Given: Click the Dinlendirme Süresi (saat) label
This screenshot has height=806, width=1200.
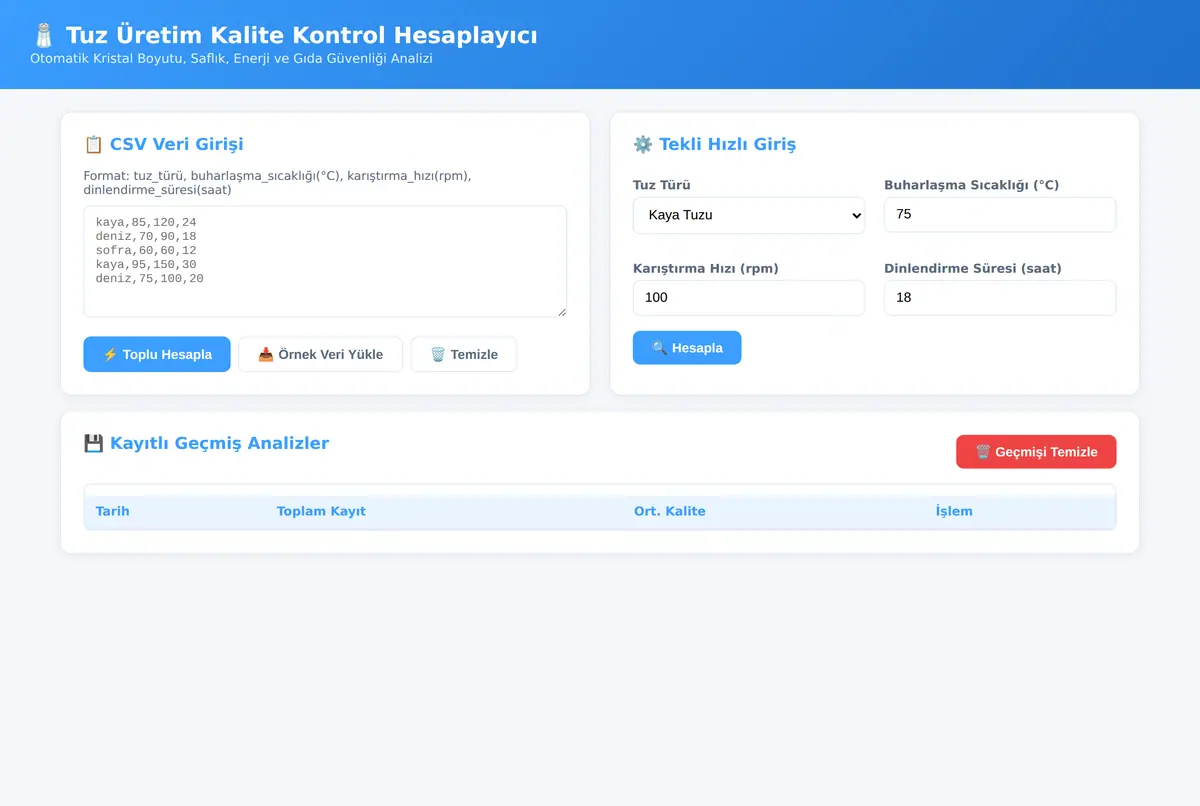Looking at the screenshot, I should coord(973,268).
